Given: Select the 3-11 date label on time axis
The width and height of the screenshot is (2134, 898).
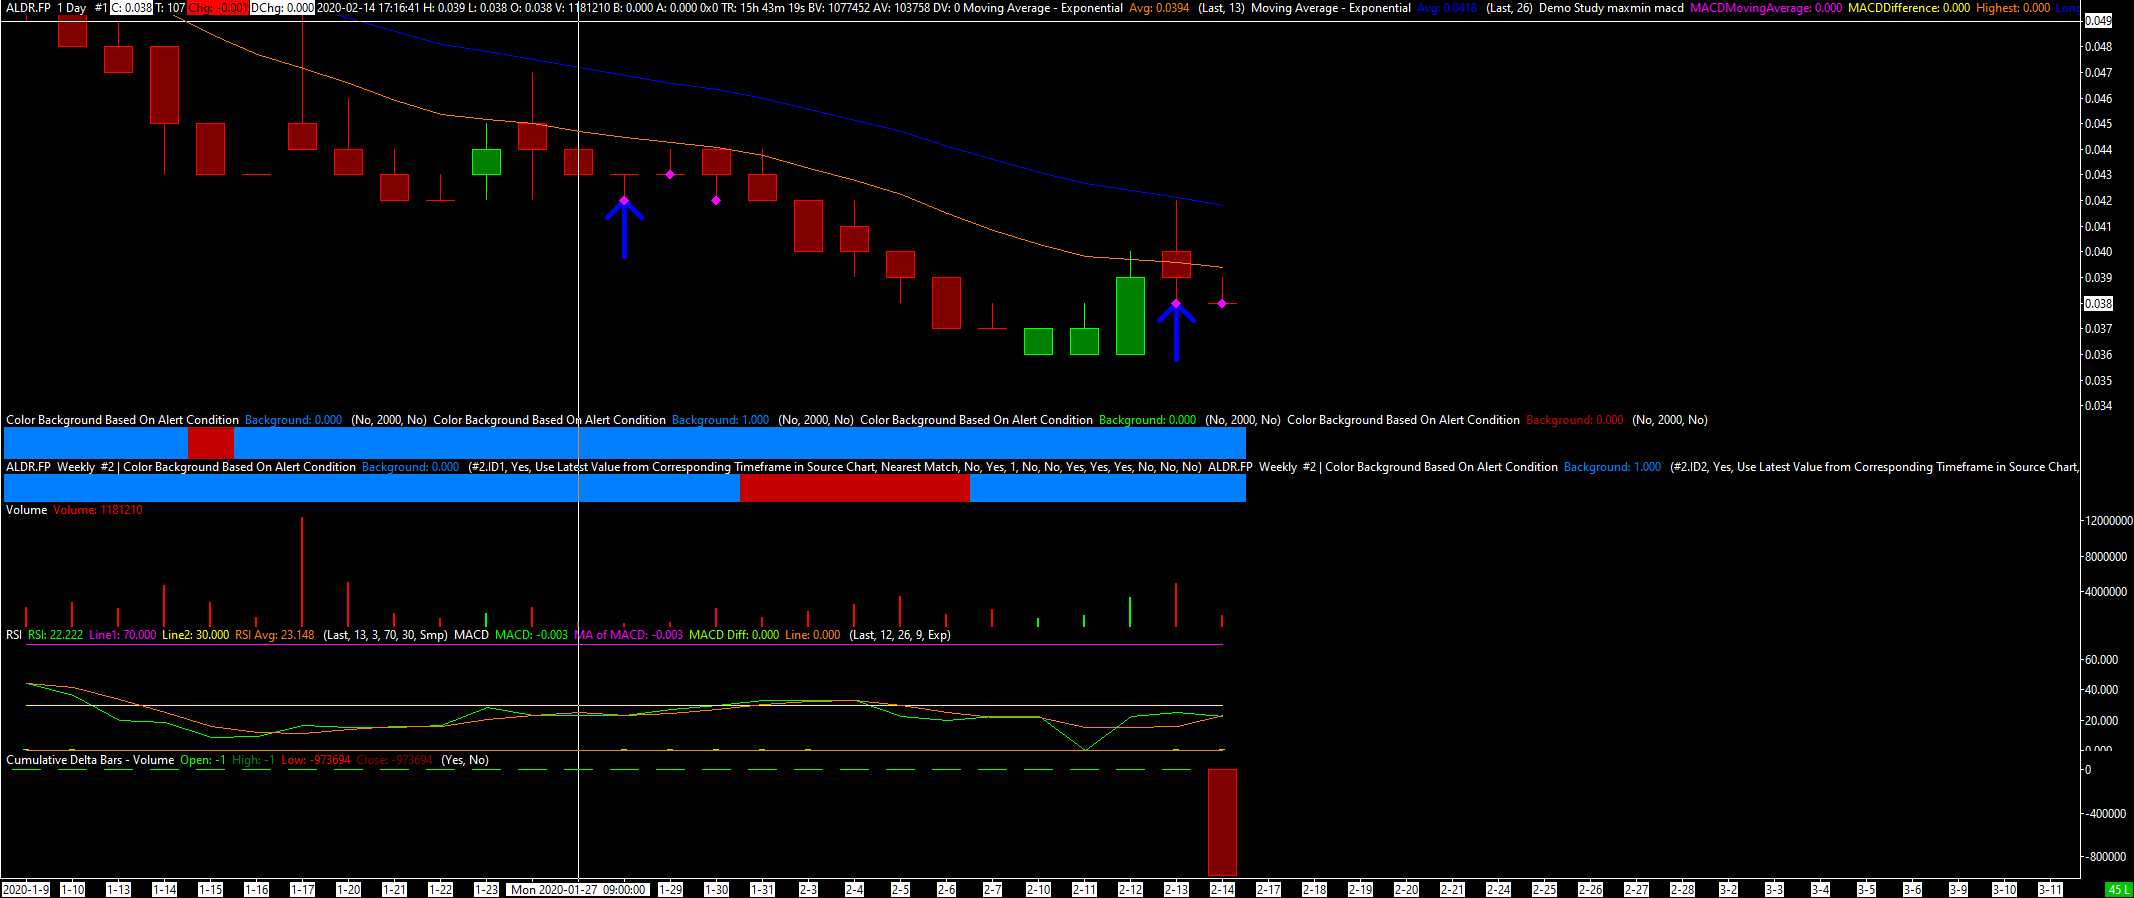Looking at the screenshot, I should coord(2050,890).
